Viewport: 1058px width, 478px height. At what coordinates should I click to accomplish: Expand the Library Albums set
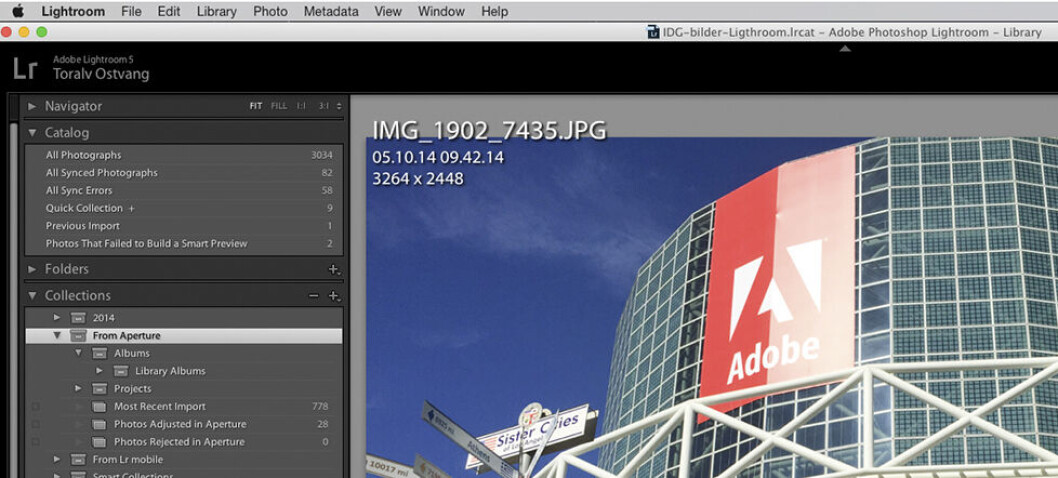coord(99,371)
